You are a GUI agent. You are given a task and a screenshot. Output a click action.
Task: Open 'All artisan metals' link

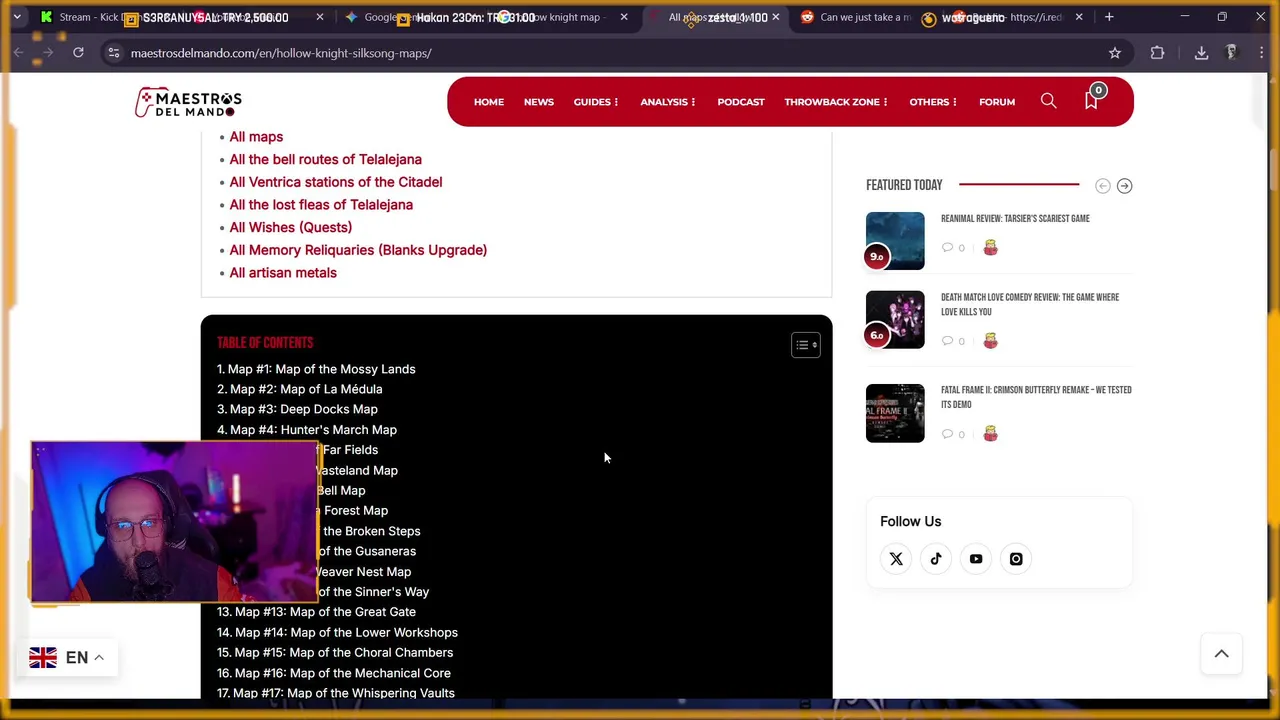click(x=283, y=273)
